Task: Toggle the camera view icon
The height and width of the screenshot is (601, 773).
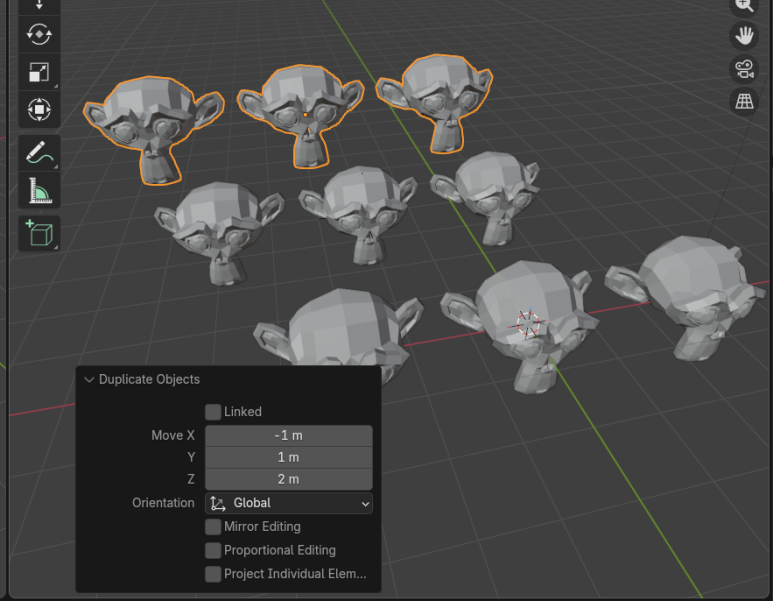Action: [744, 69]
